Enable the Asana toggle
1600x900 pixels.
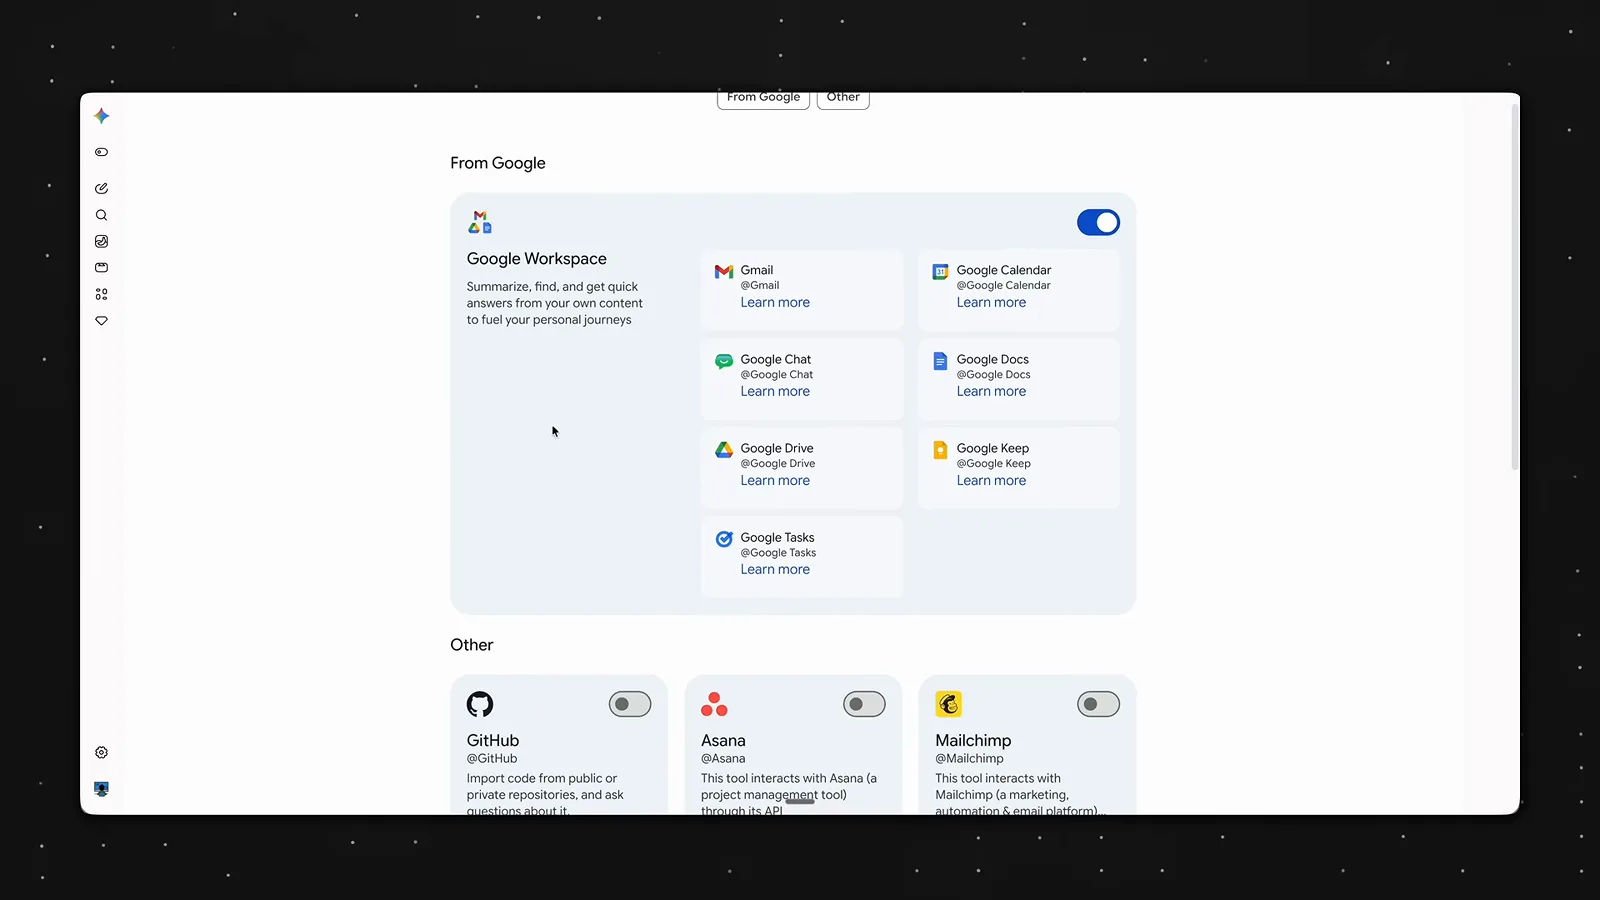[864, 704]
